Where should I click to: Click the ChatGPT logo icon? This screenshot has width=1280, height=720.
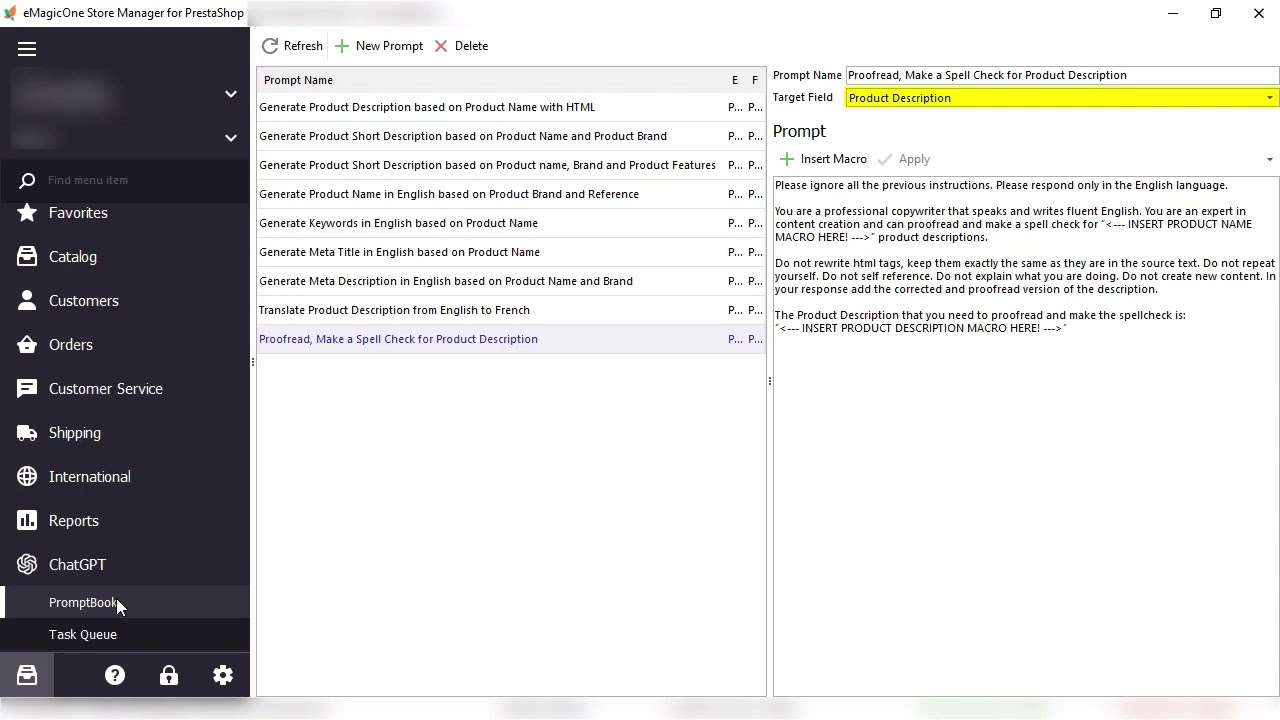pos(27,565)
